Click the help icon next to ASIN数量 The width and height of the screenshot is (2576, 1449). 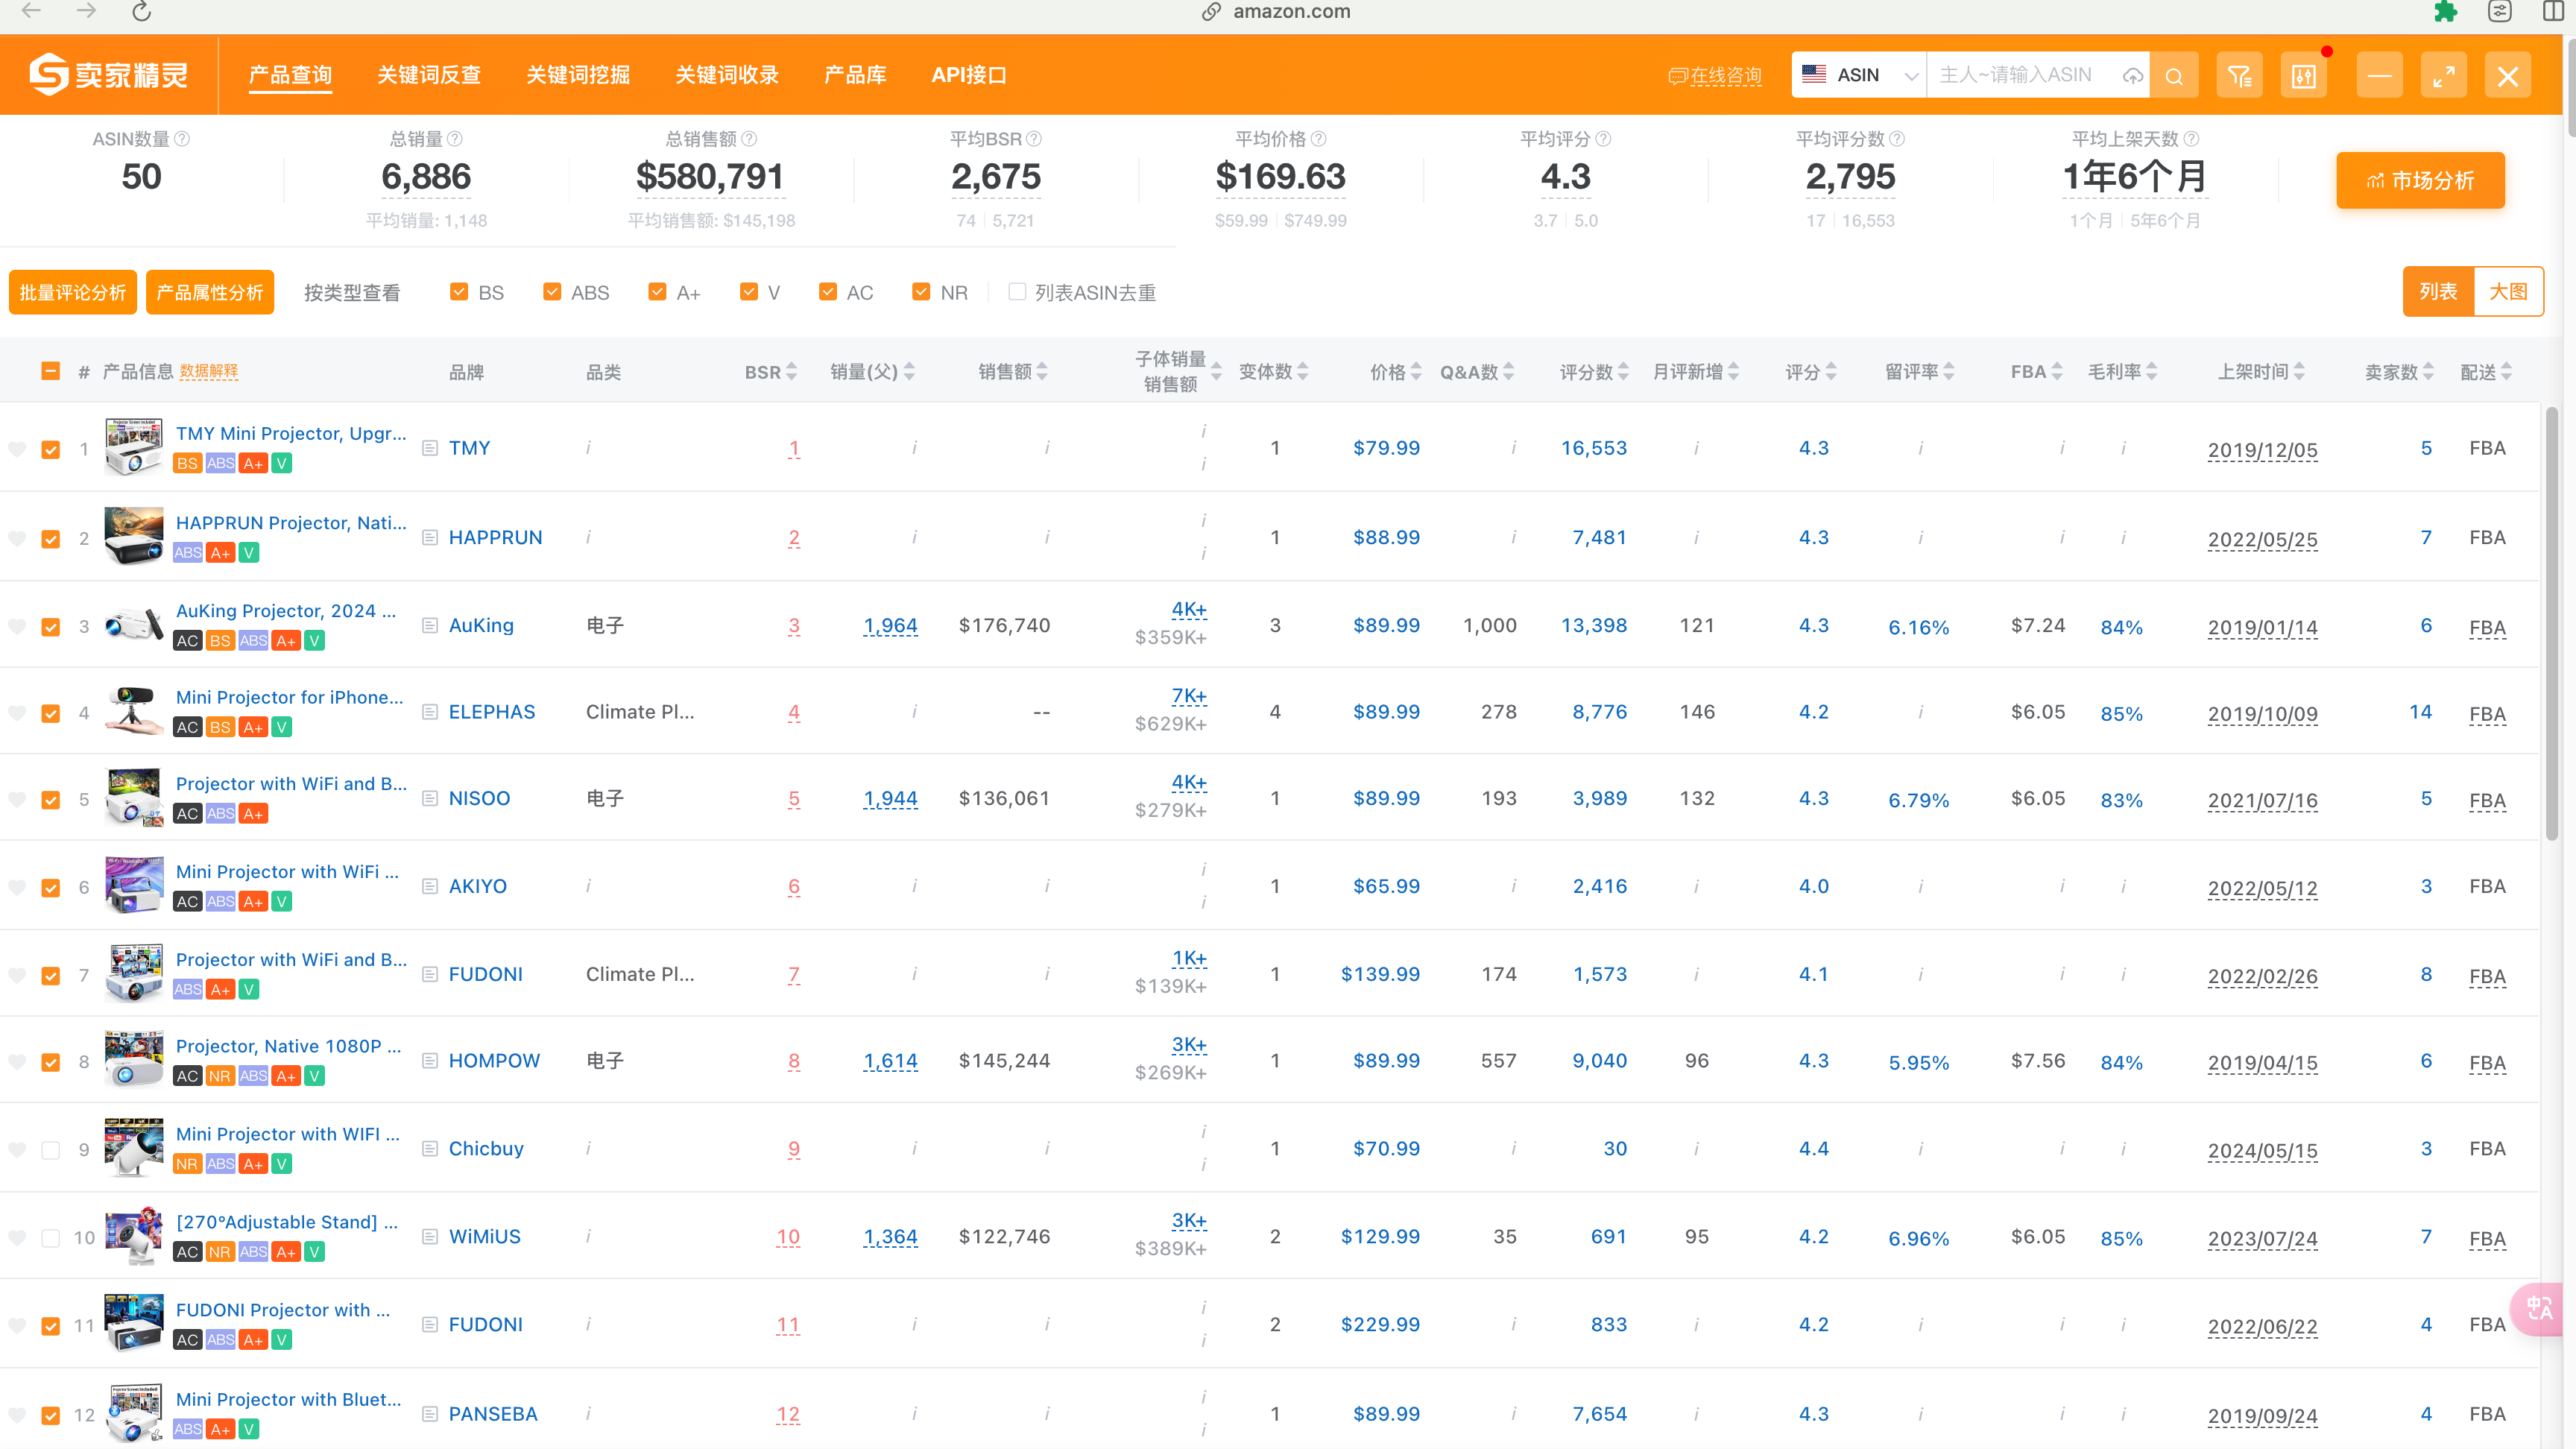pos(182,139)
